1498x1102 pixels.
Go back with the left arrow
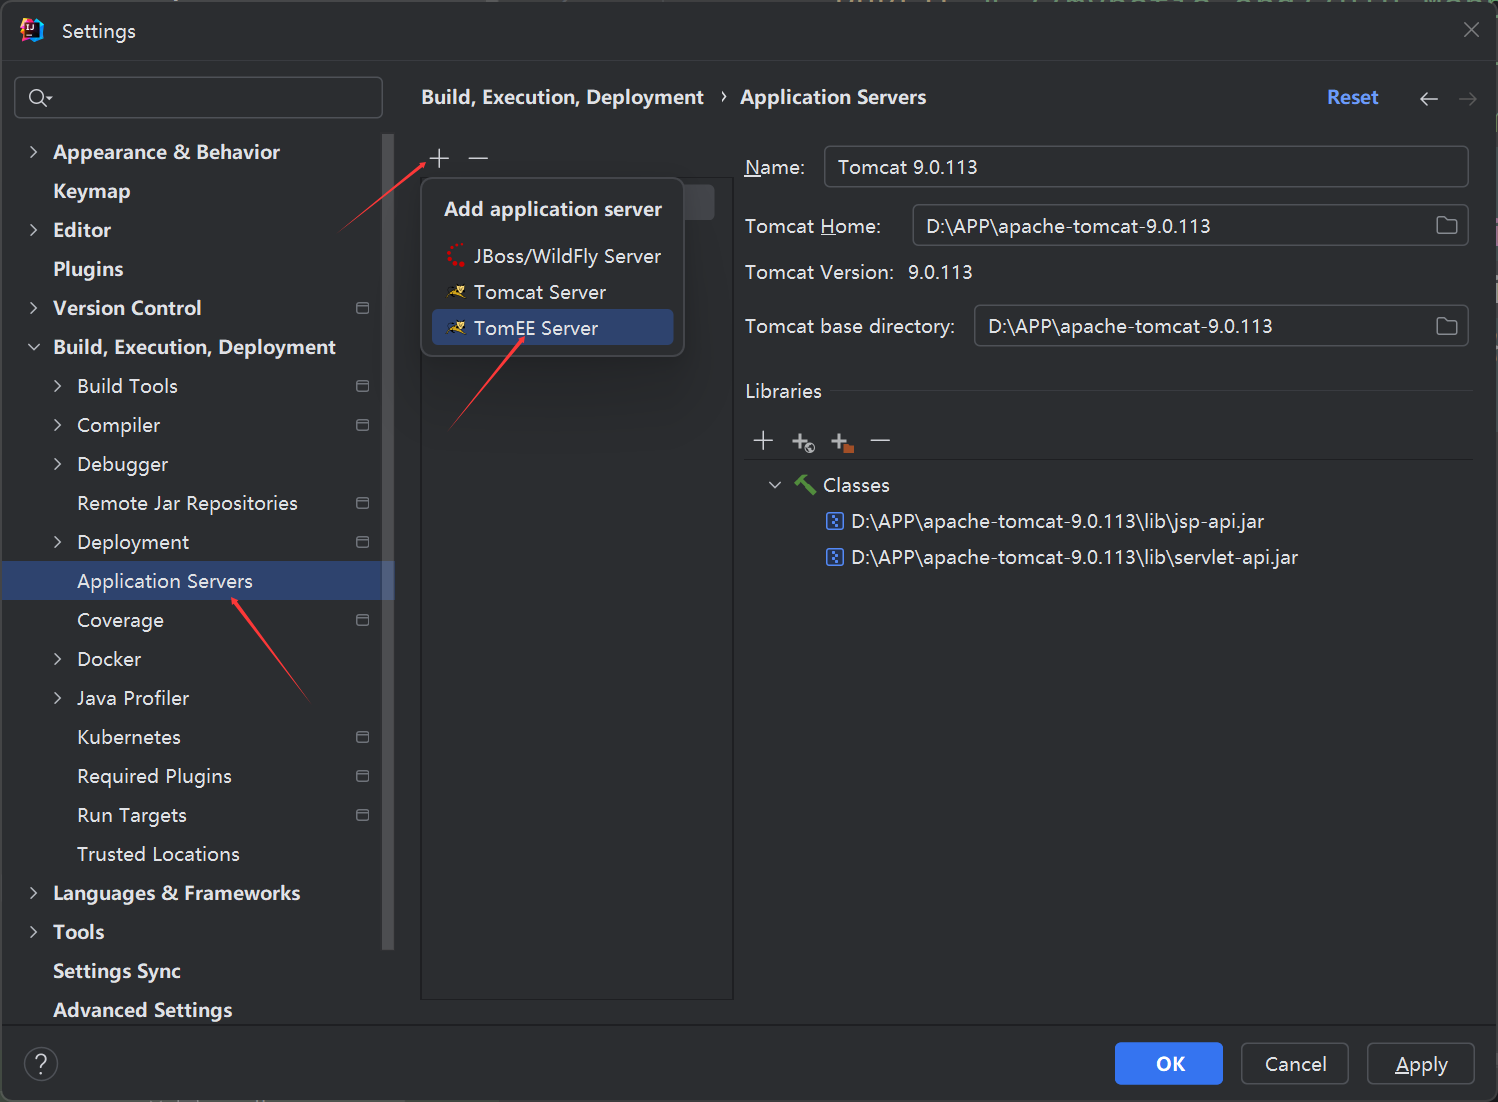1429,98
